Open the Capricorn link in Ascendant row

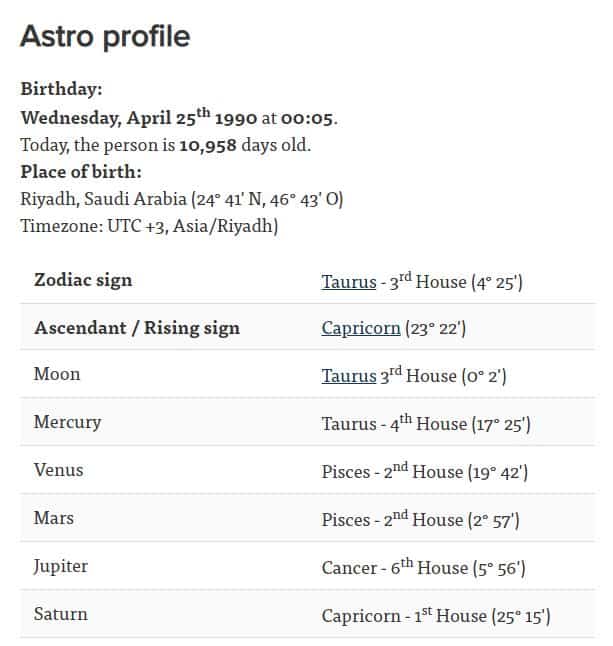pos(360,328)
